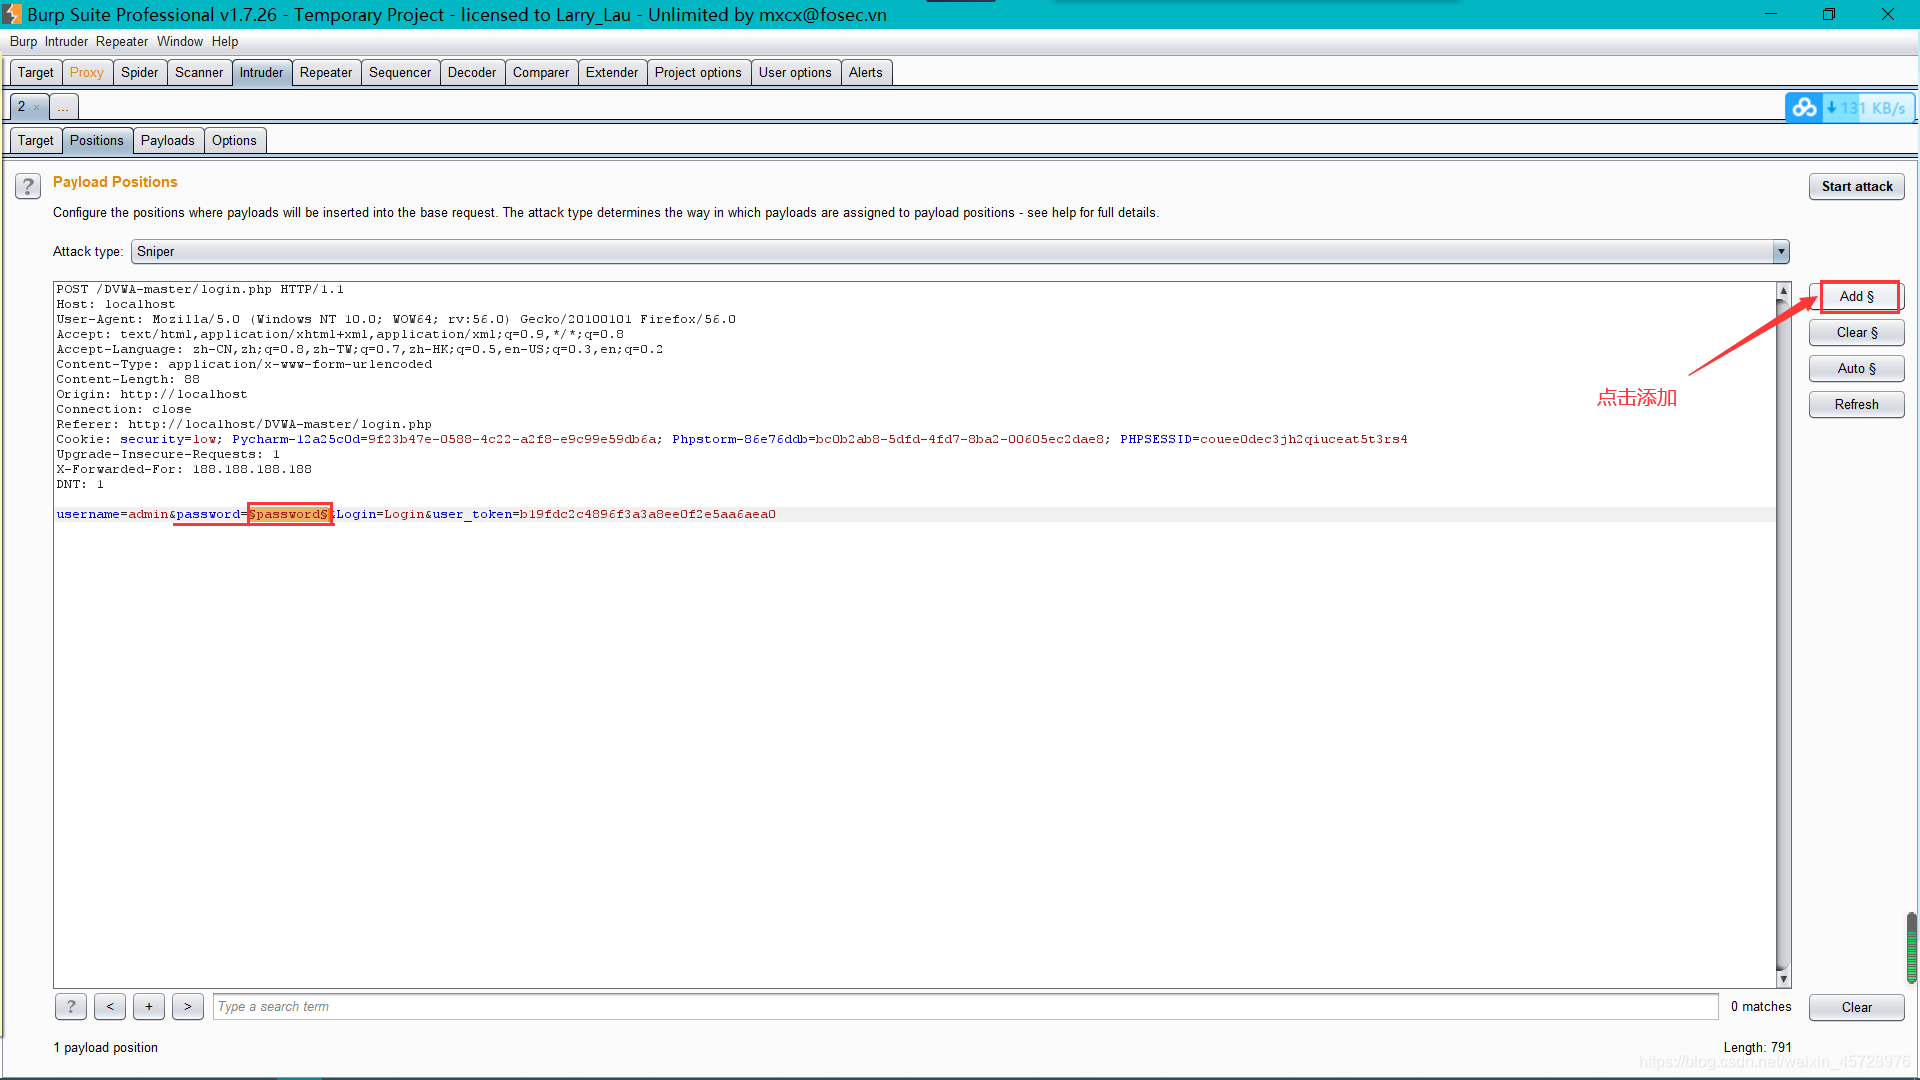Open the Repeater menu
Screen dimensions: 1920x1080
click(122, 42)
